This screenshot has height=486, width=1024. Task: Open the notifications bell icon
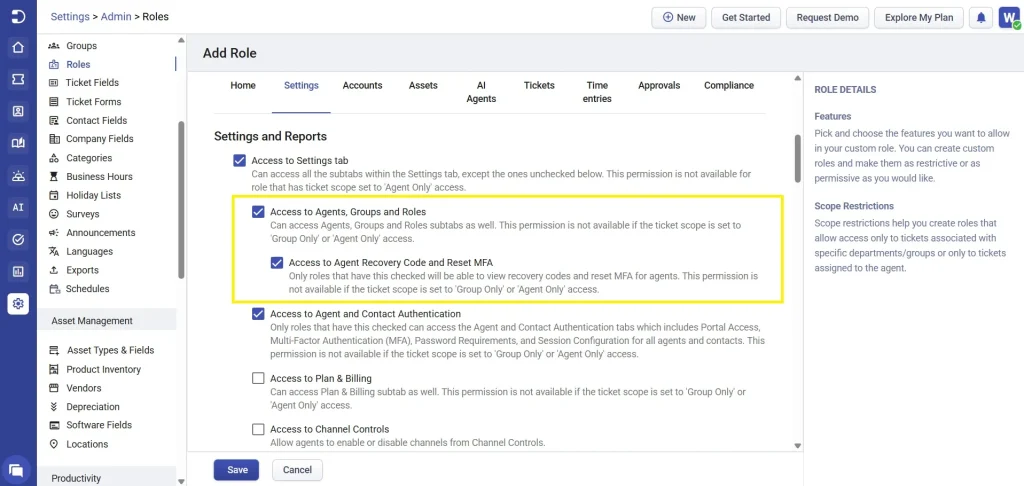[981, 18]
